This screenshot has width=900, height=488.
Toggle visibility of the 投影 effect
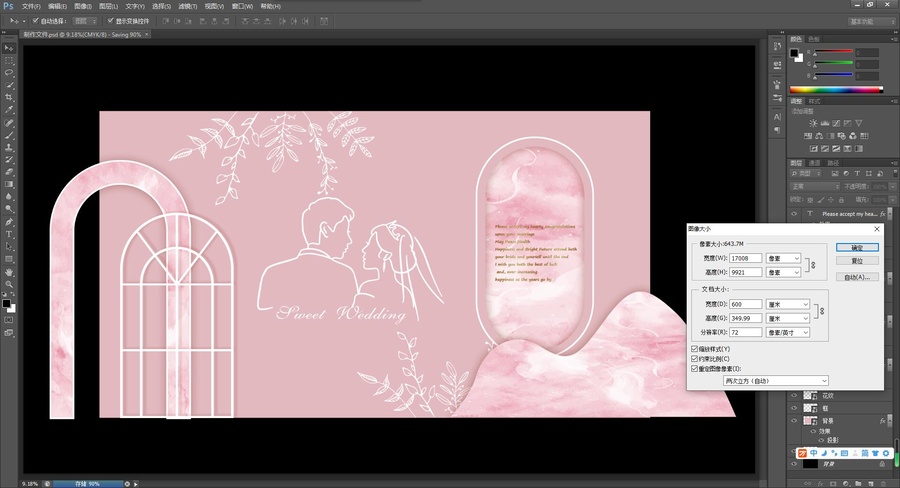821,440
